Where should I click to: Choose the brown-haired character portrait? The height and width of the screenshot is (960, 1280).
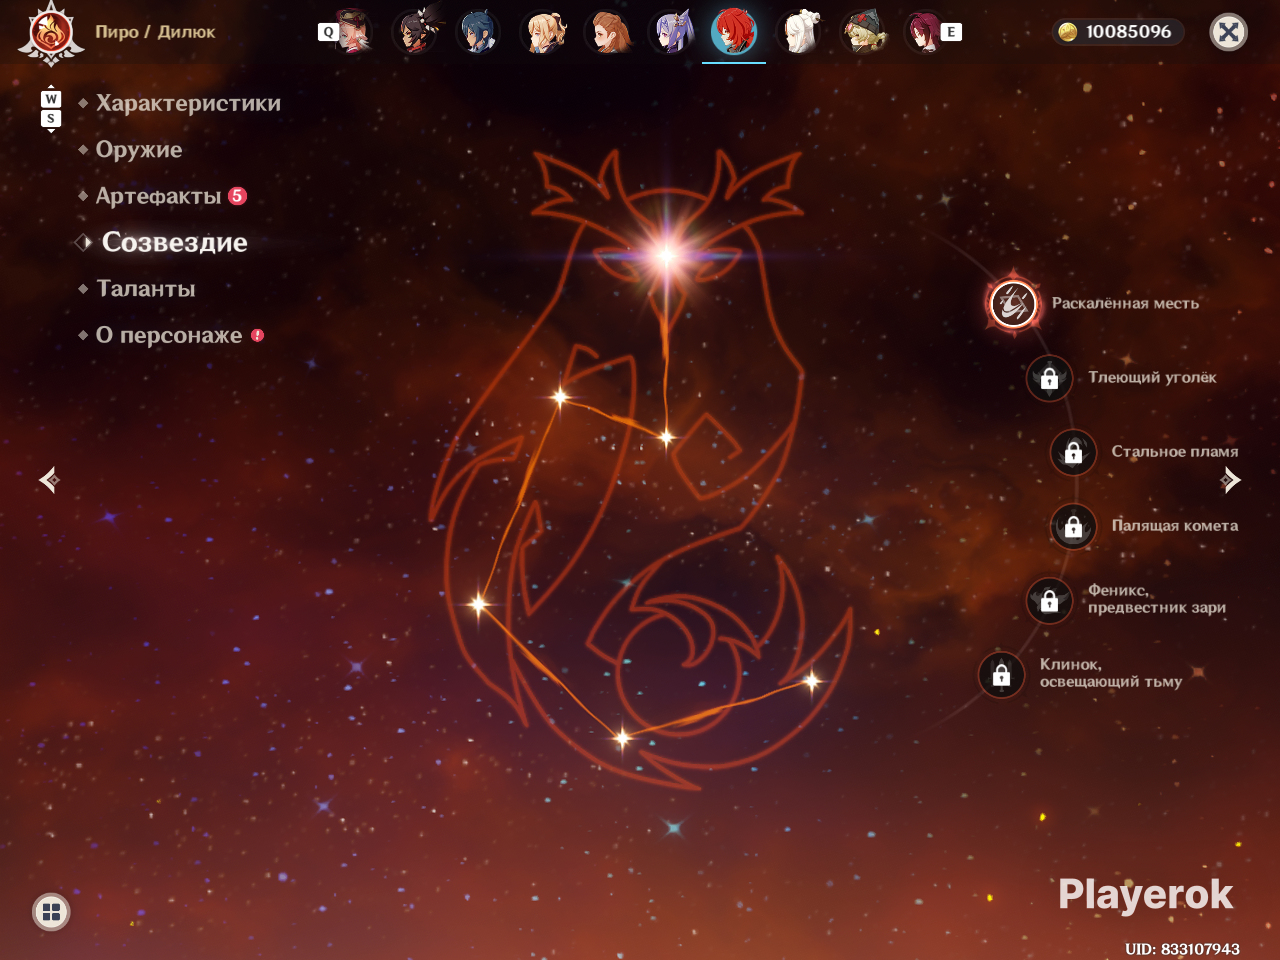[607, 32]
